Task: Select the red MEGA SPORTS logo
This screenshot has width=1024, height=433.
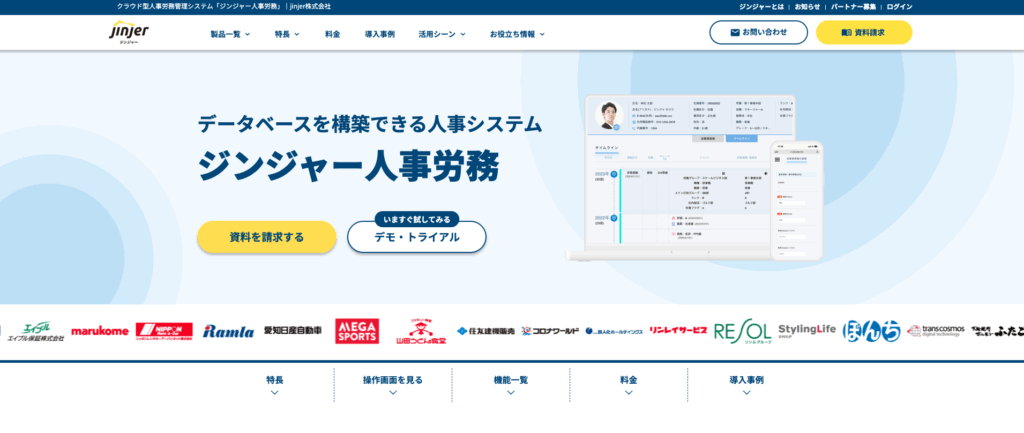Action: click(x=357, y=331)
